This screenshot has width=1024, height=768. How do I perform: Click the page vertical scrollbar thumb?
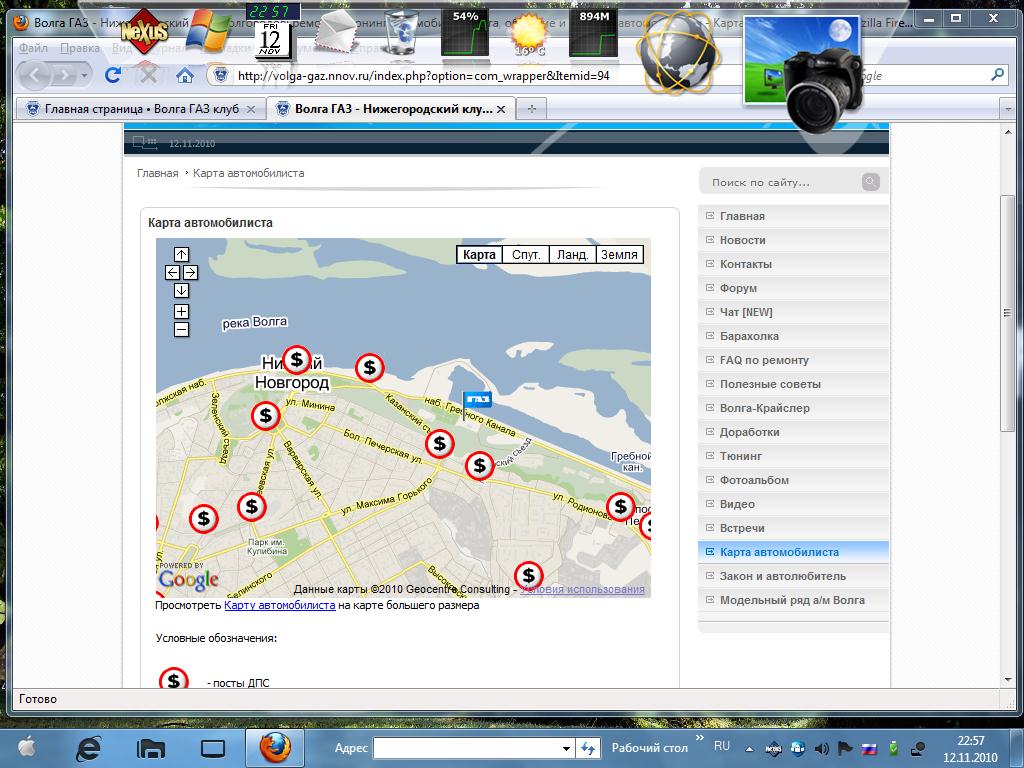tap(1008, 312)
